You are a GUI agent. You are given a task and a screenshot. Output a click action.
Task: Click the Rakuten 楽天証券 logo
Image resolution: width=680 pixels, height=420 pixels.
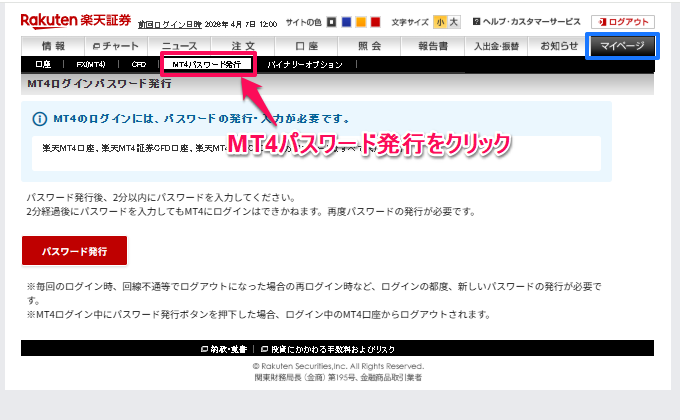click(x=74, y=20)
